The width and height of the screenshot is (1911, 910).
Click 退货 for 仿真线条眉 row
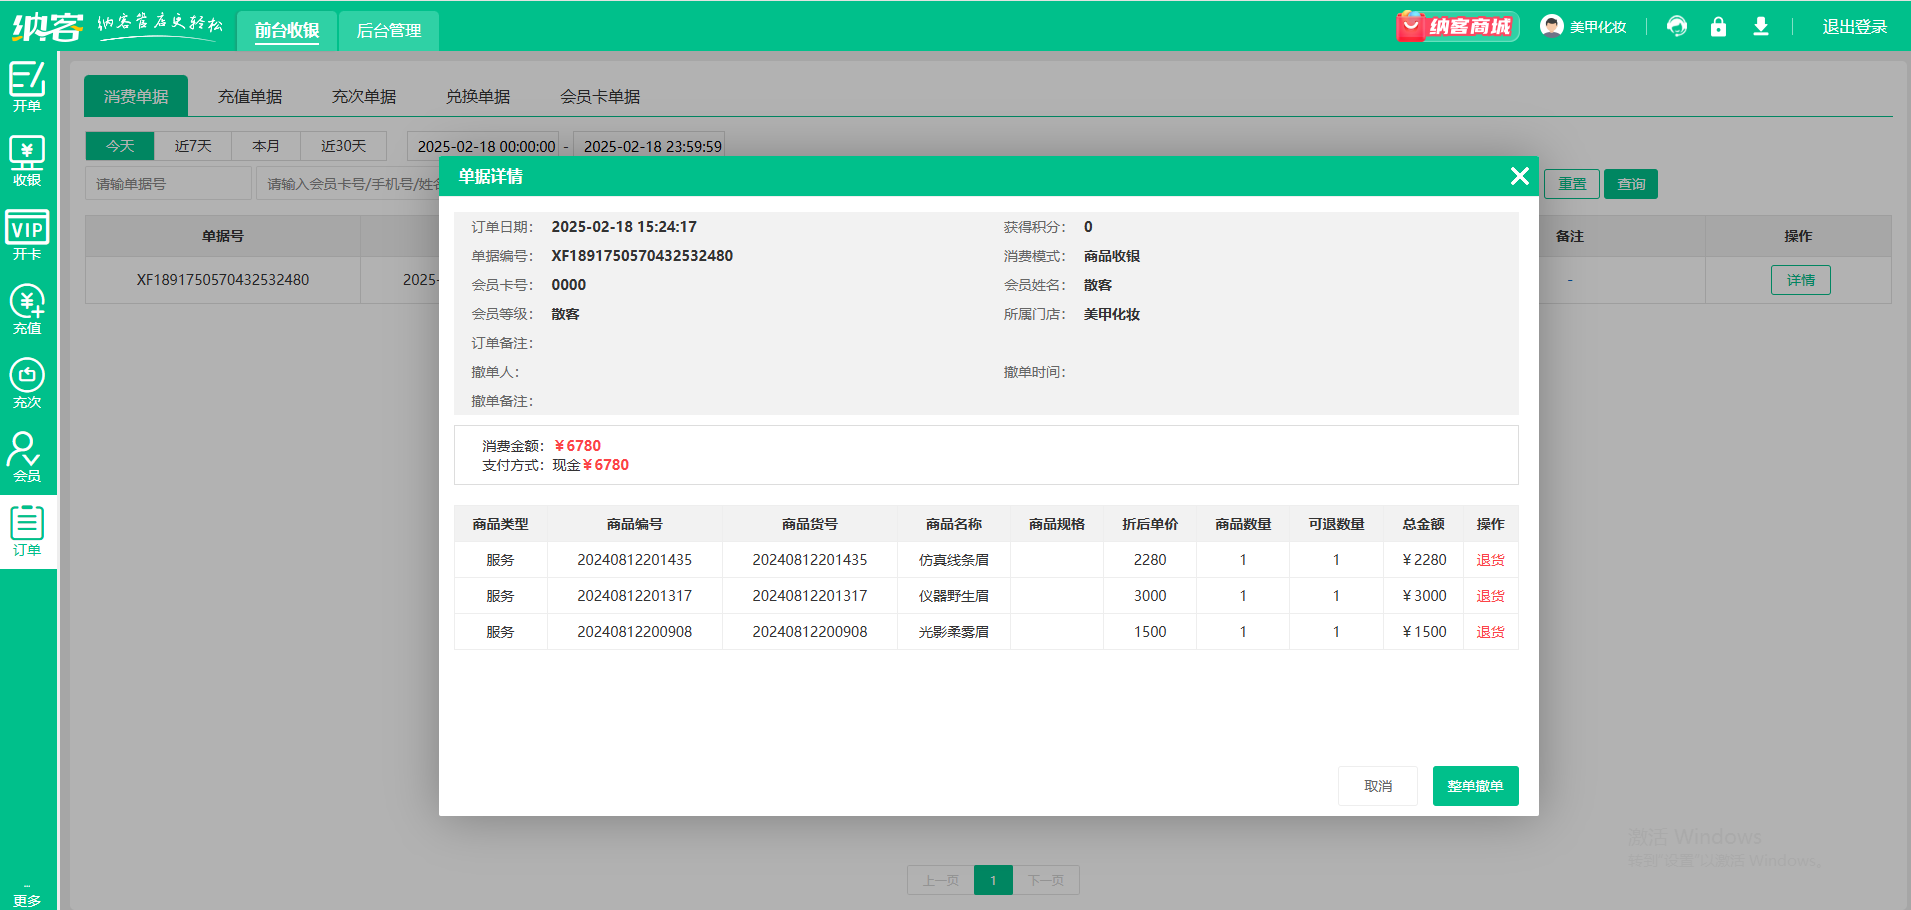pos(1490,560)
